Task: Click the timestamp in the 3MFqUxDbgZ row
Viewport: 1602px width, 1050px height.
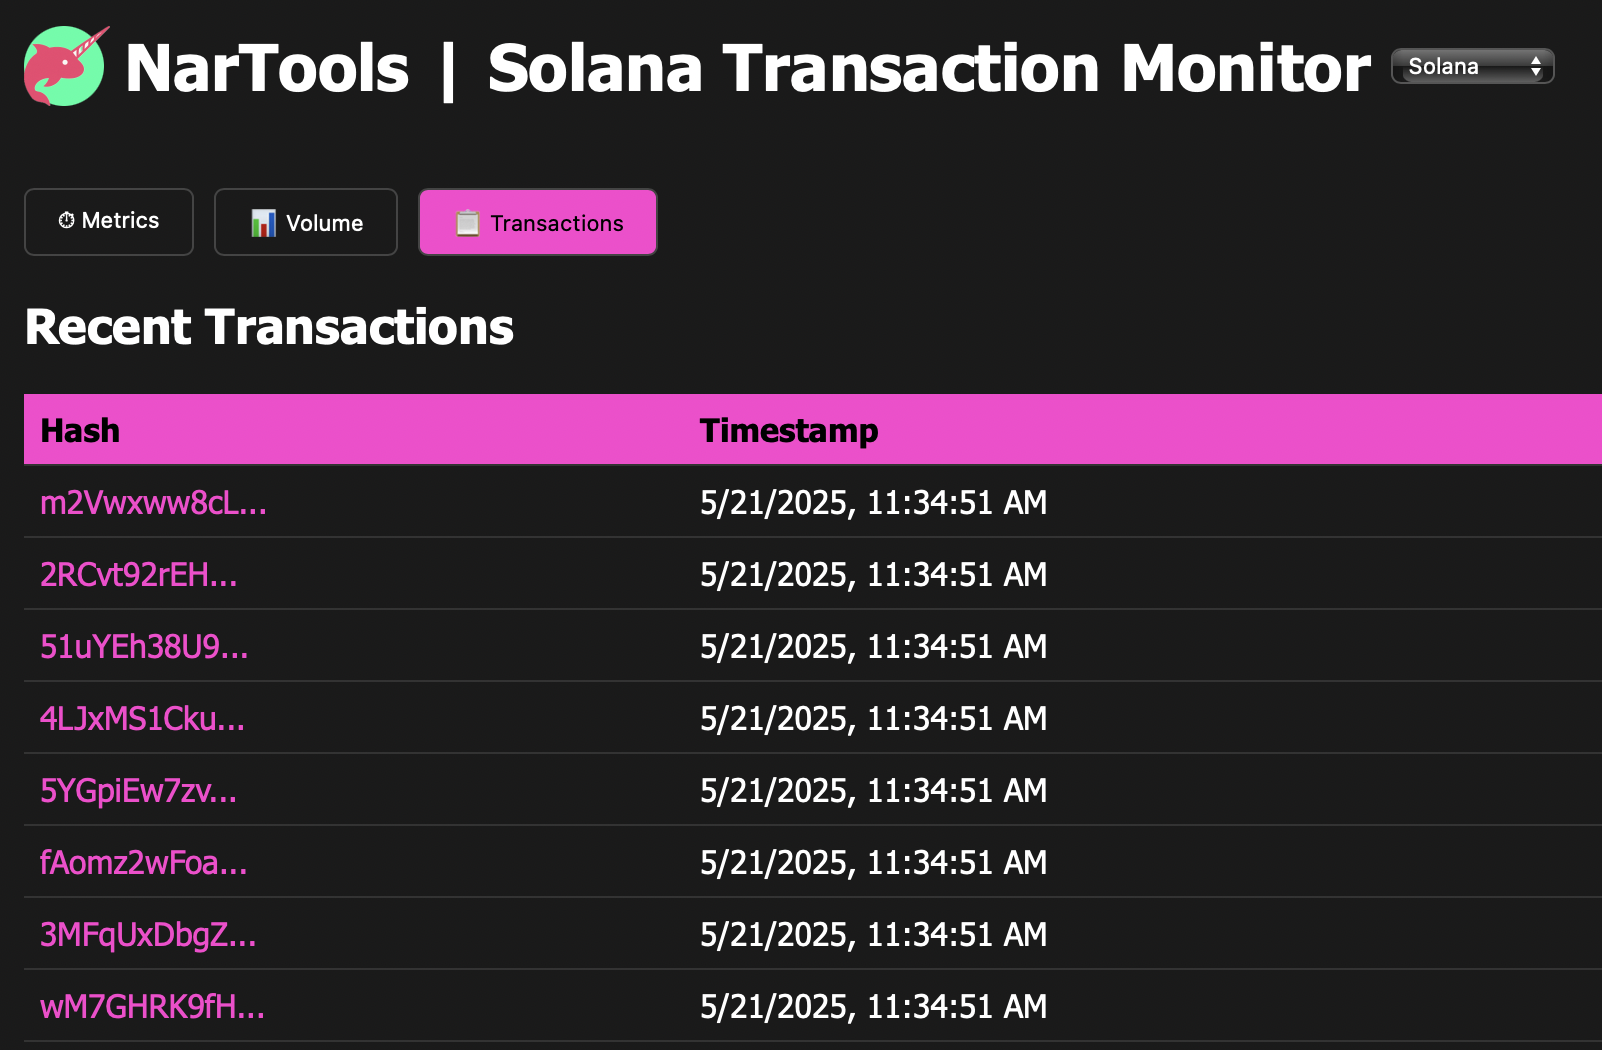Action: coord(873,934)
